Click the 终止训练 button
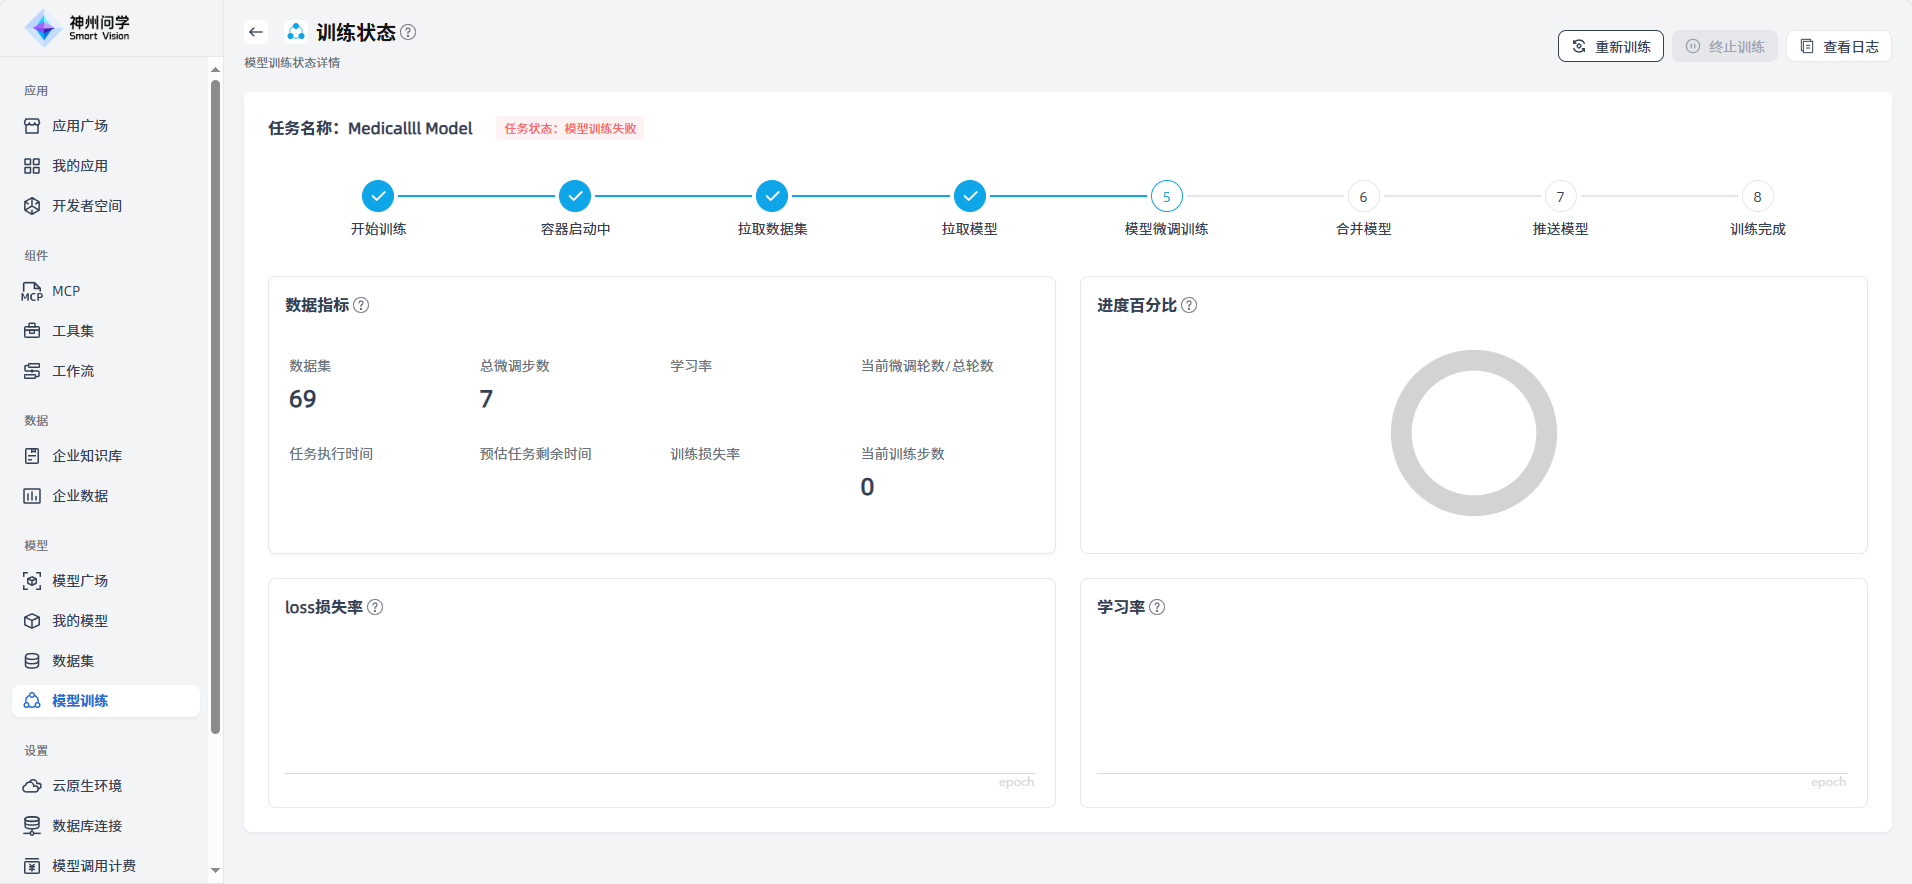 [x=1724, y=46]
